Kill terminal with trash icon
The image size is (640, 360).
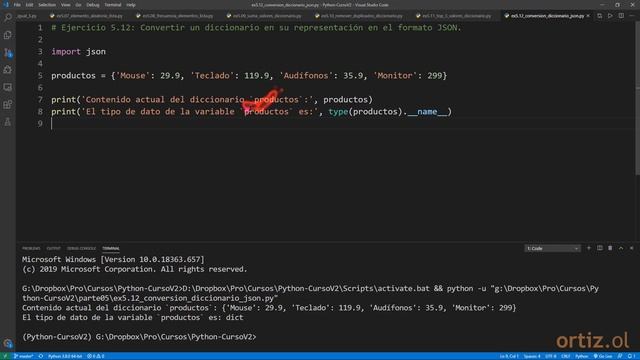click(610, 248)
